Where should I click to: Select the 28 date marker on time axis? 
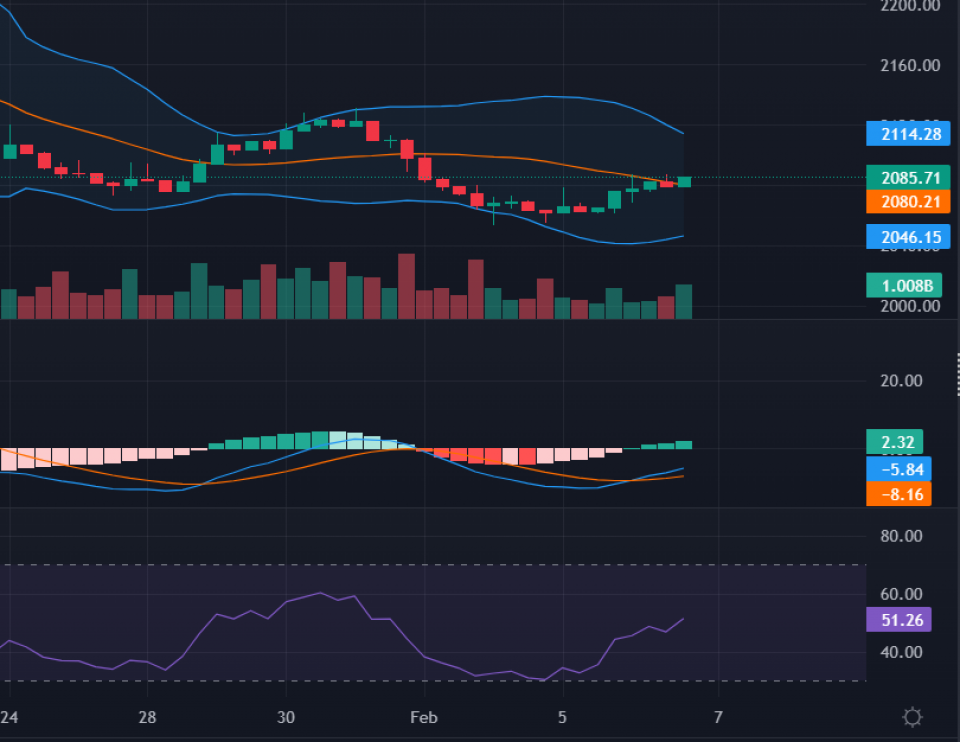click(x=148, y=717)
